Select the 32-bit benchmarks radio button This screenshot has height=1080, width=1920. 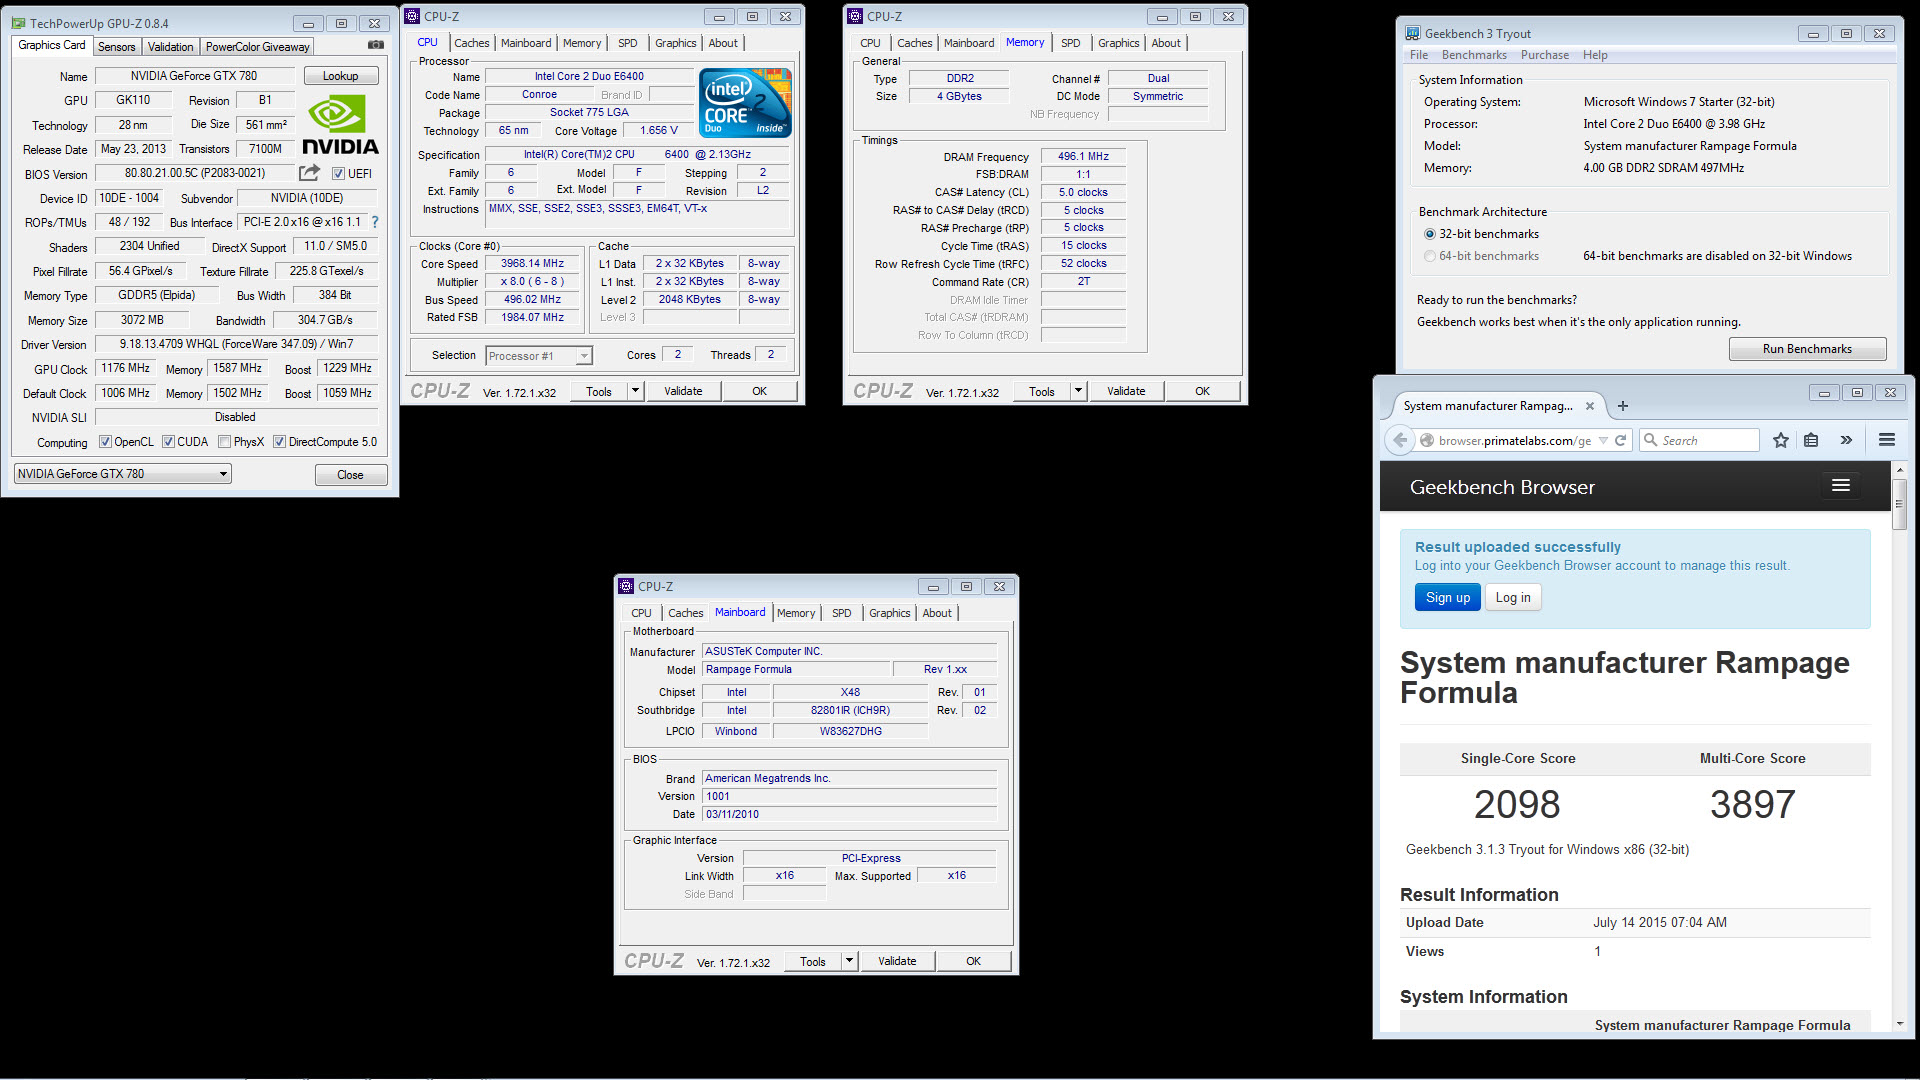pyautogui.click(x=1430, y=234)
